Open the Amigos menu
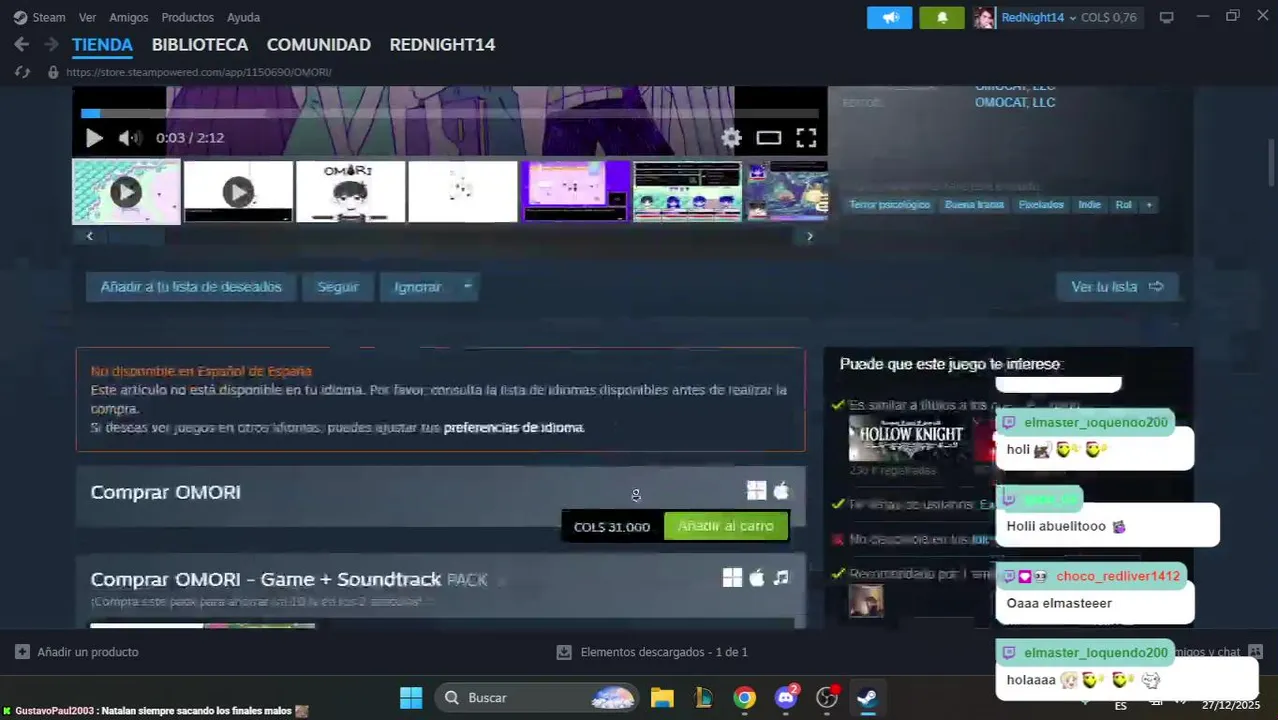Screen dimensions: 1278x720 (129, 17)
